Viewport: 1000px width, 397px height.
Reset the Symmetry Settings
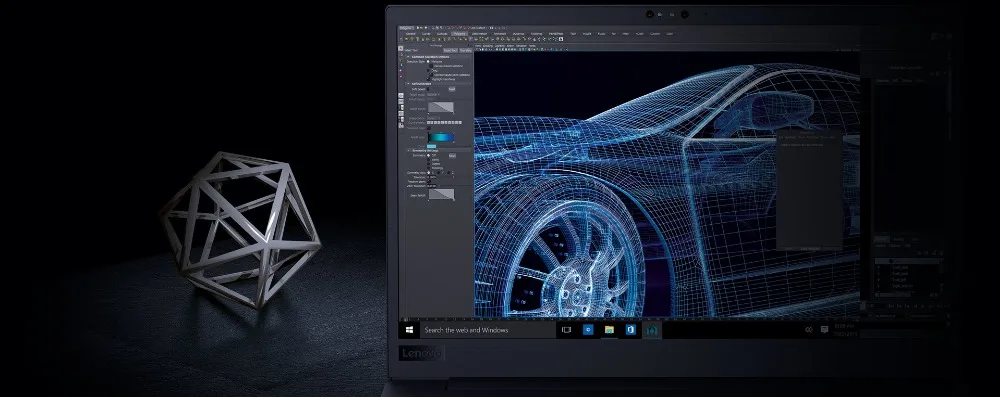coord(452,156)
